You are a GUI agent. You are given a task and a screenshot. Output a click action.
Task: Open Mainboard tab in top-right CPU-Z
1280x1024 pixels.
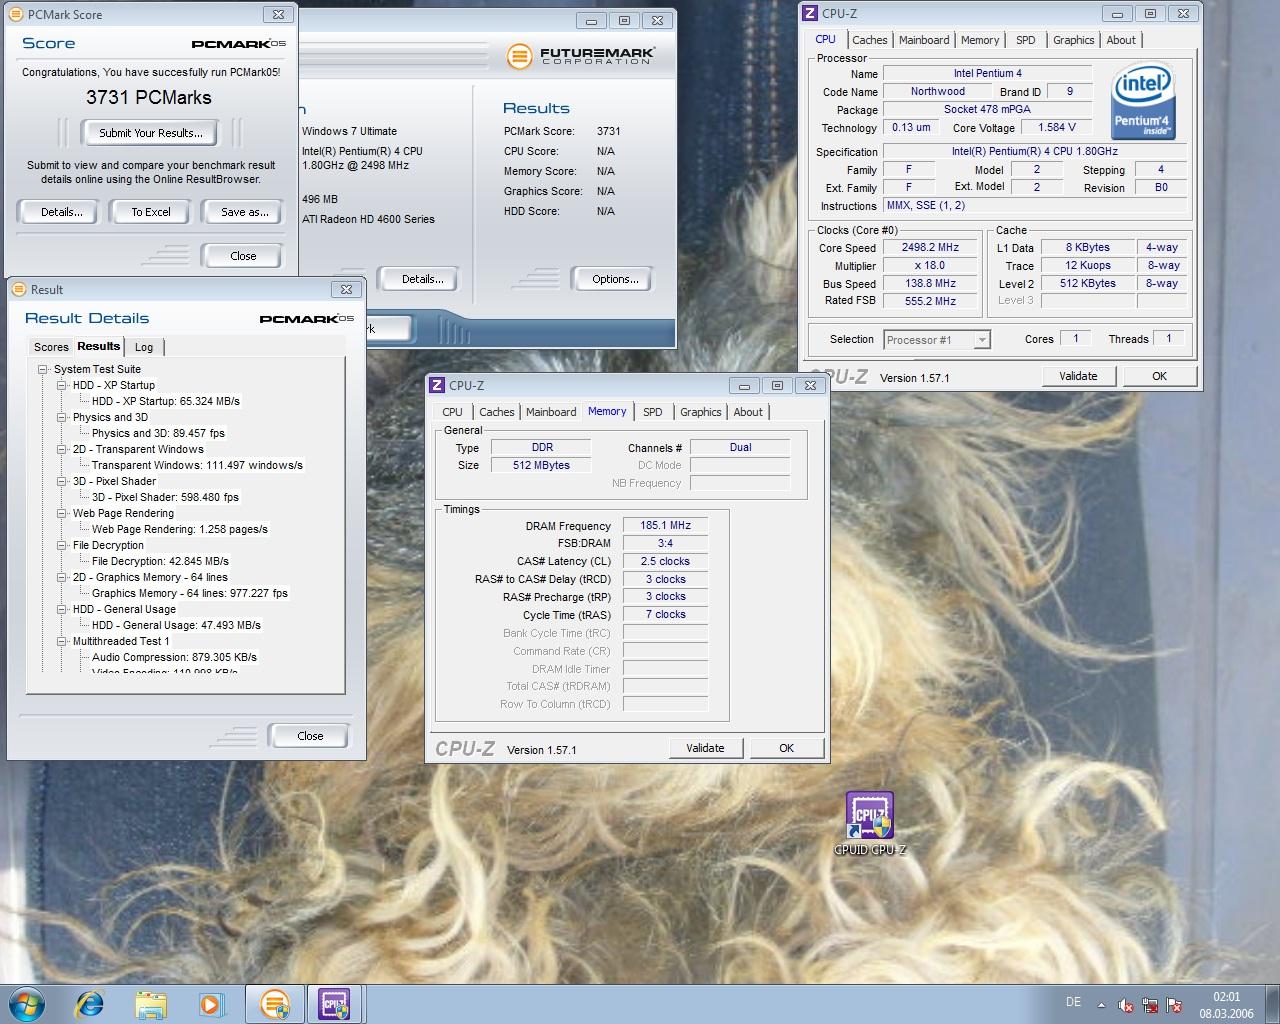[924, 40]
